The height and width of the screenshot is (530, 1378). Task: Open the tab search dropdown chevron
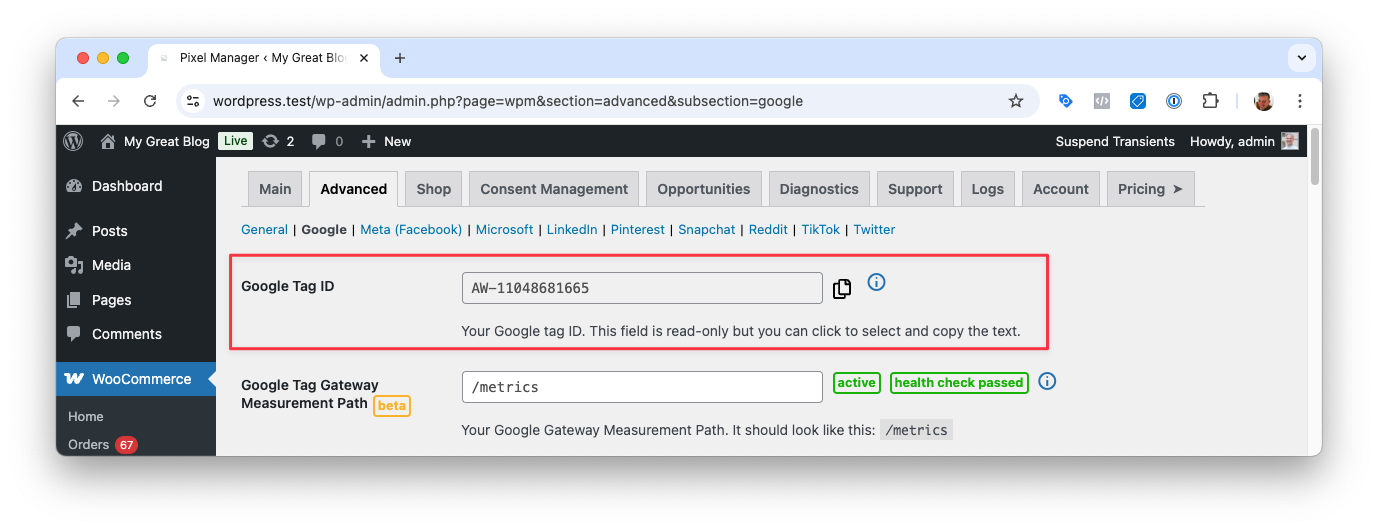(x=1302, y=58)
